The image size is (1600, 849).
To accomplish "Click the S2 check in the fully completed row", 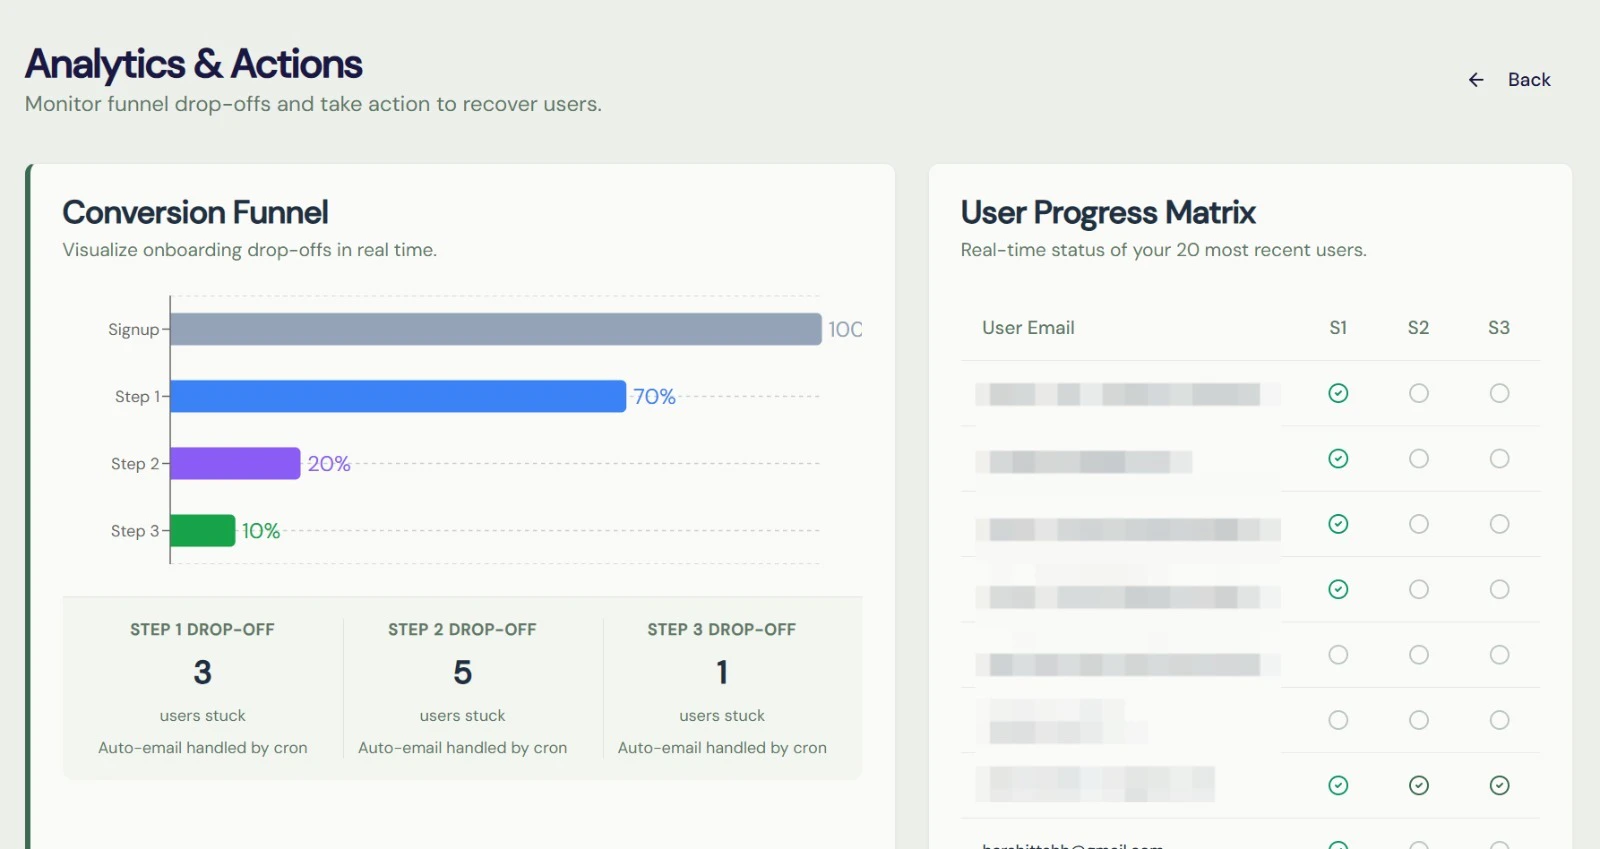I will [1419, 785].
